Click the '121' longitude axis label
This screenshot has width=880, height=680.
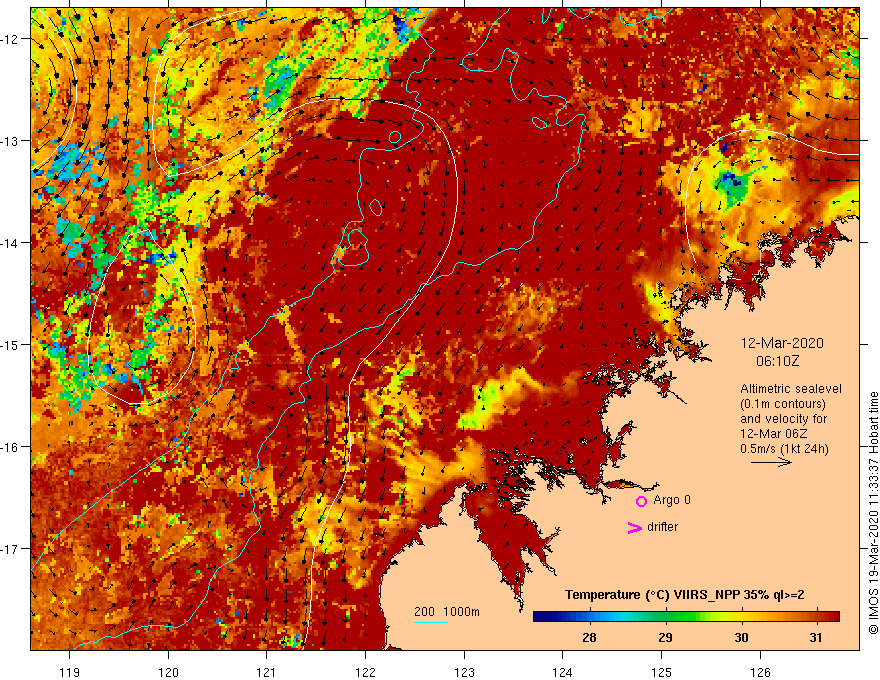point(267,672)
